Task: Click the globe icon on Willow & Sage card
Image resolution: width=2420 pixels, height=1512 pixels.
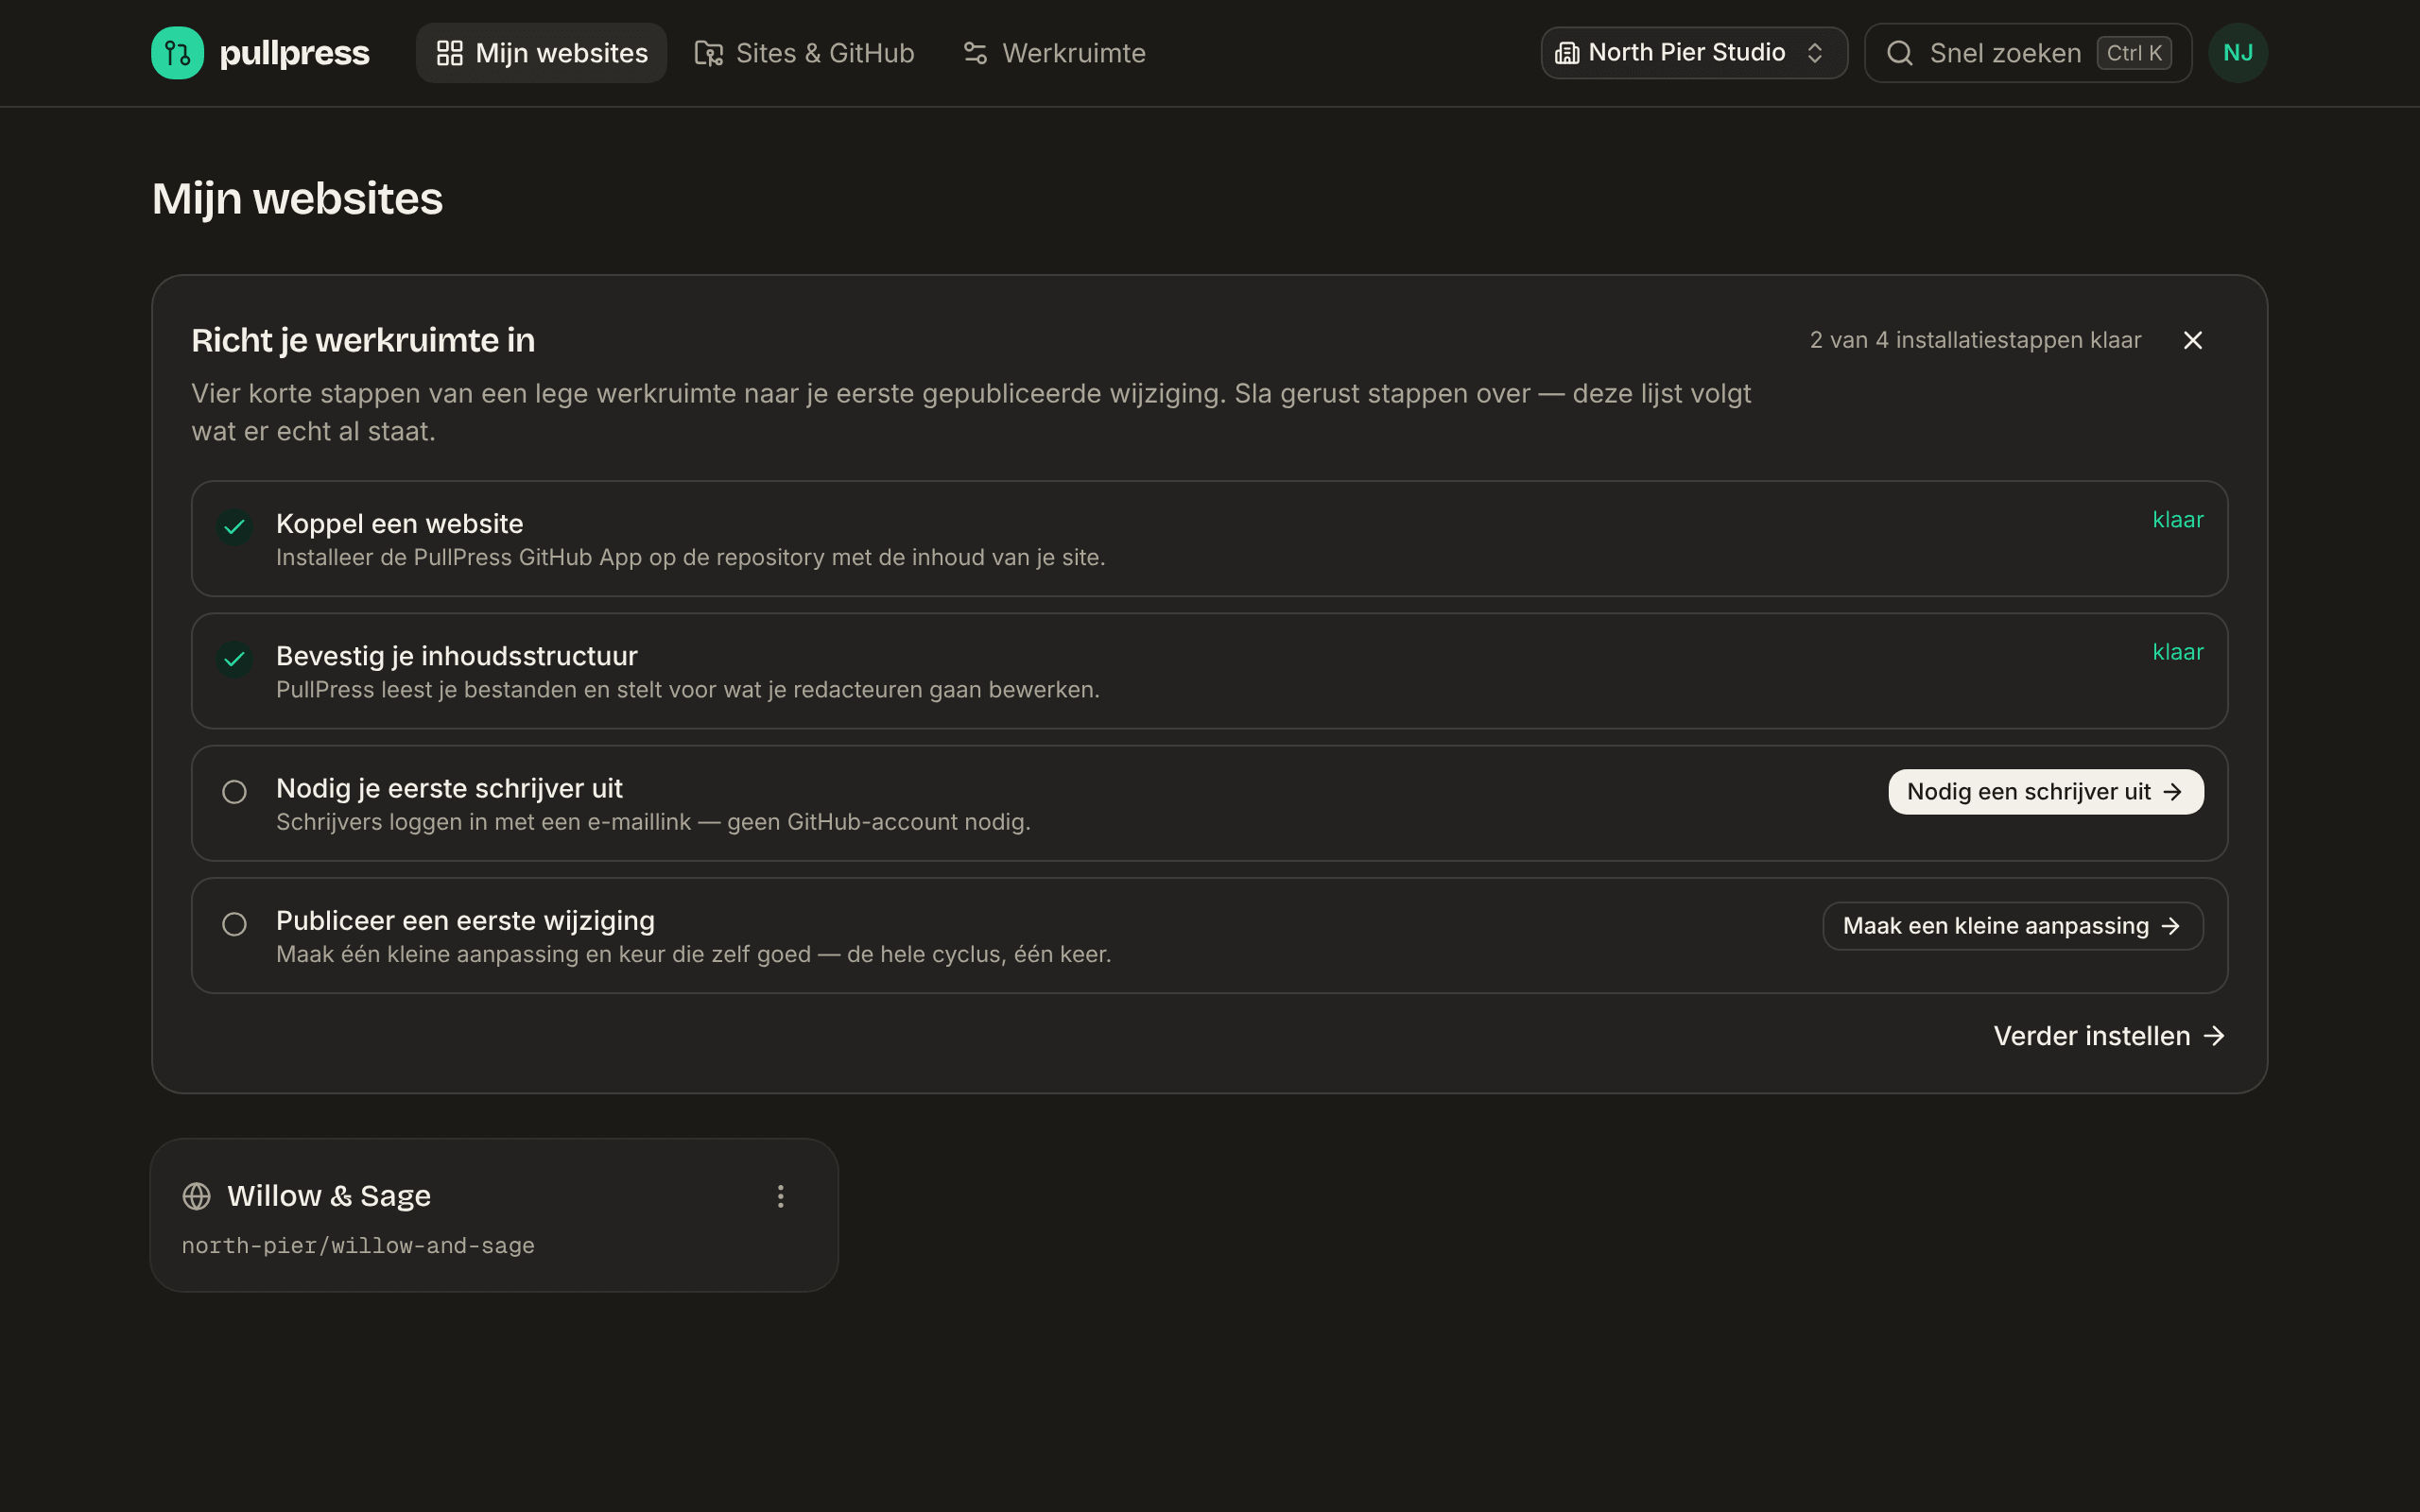Action: click(x=197, y=1196)
